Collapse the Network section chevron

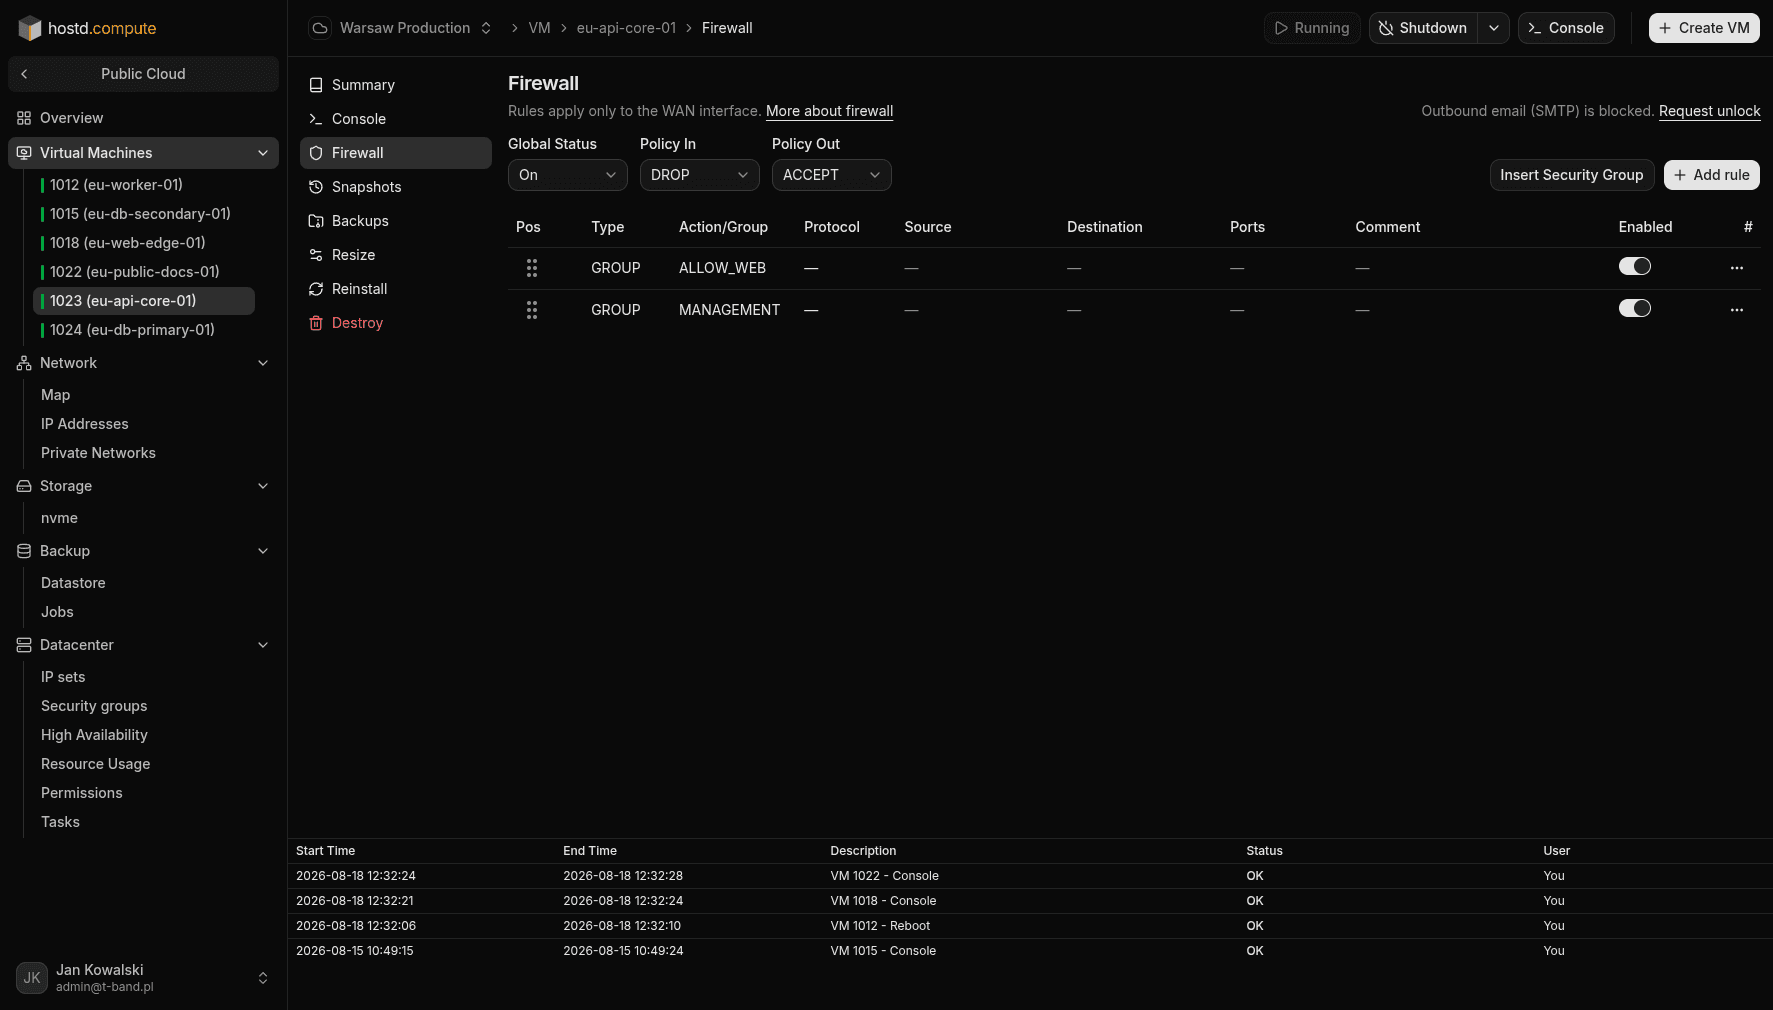[x=263, y=363]
